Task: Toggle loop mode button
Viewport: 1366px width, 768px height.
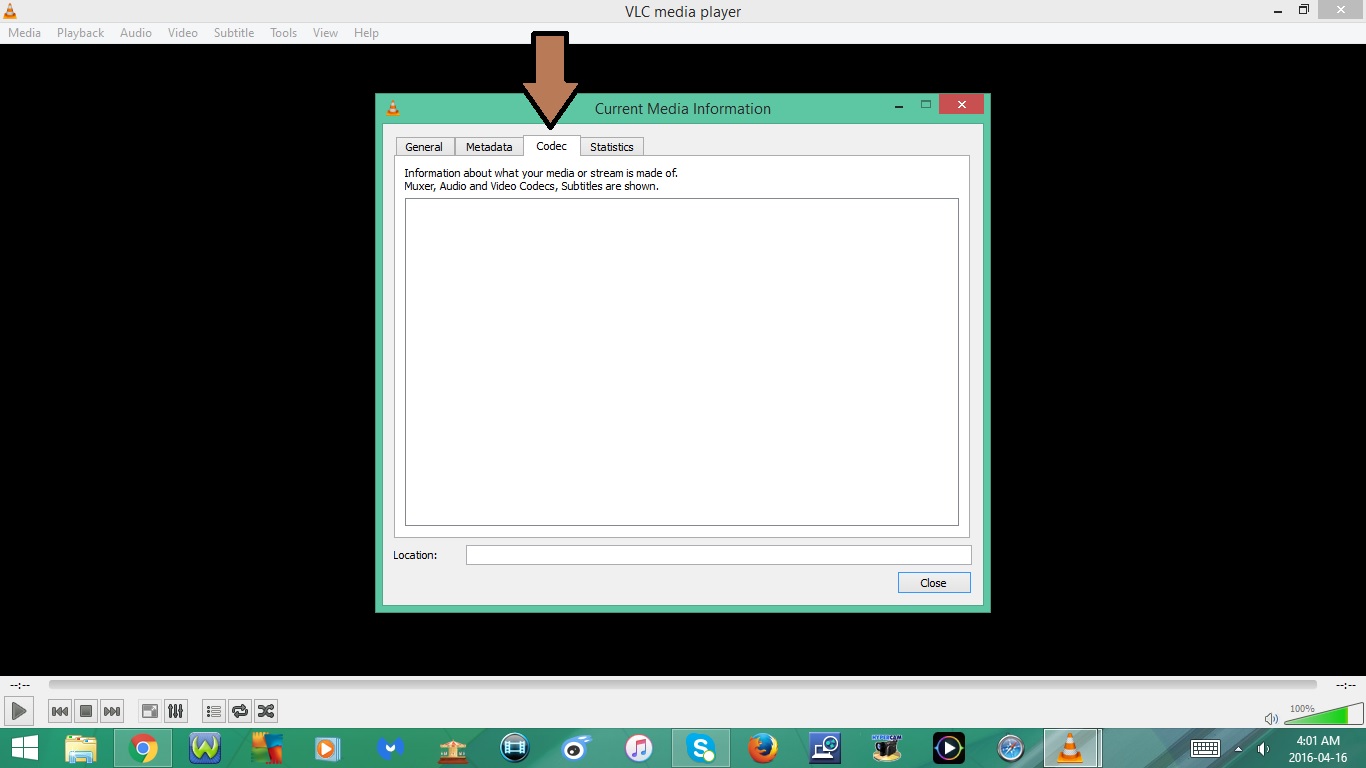Action: point(240,711)
